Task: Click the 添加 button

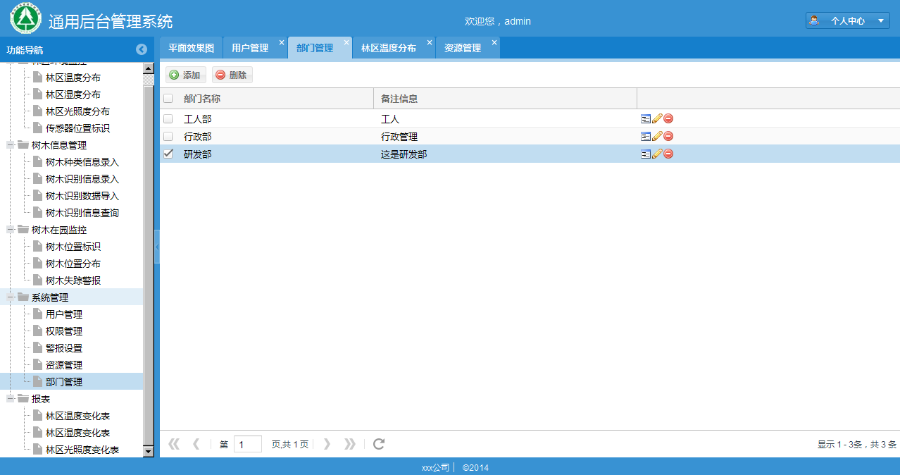Action: click(x=185, y=75)
